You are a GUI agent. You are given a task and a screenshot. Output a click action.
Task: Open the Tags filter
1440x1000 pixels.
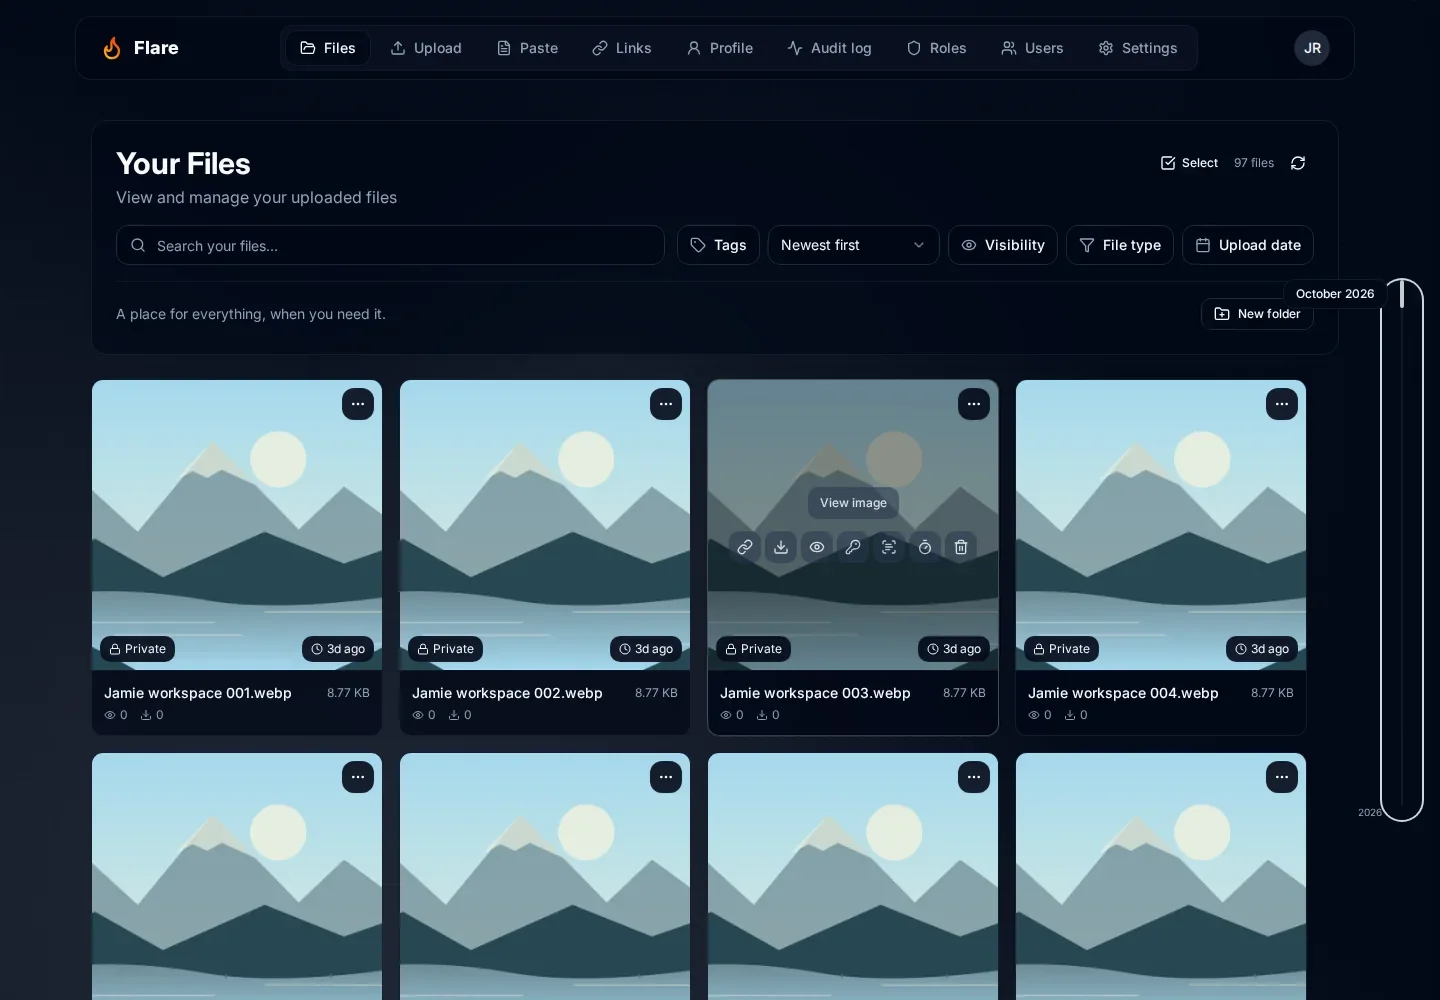718,245
